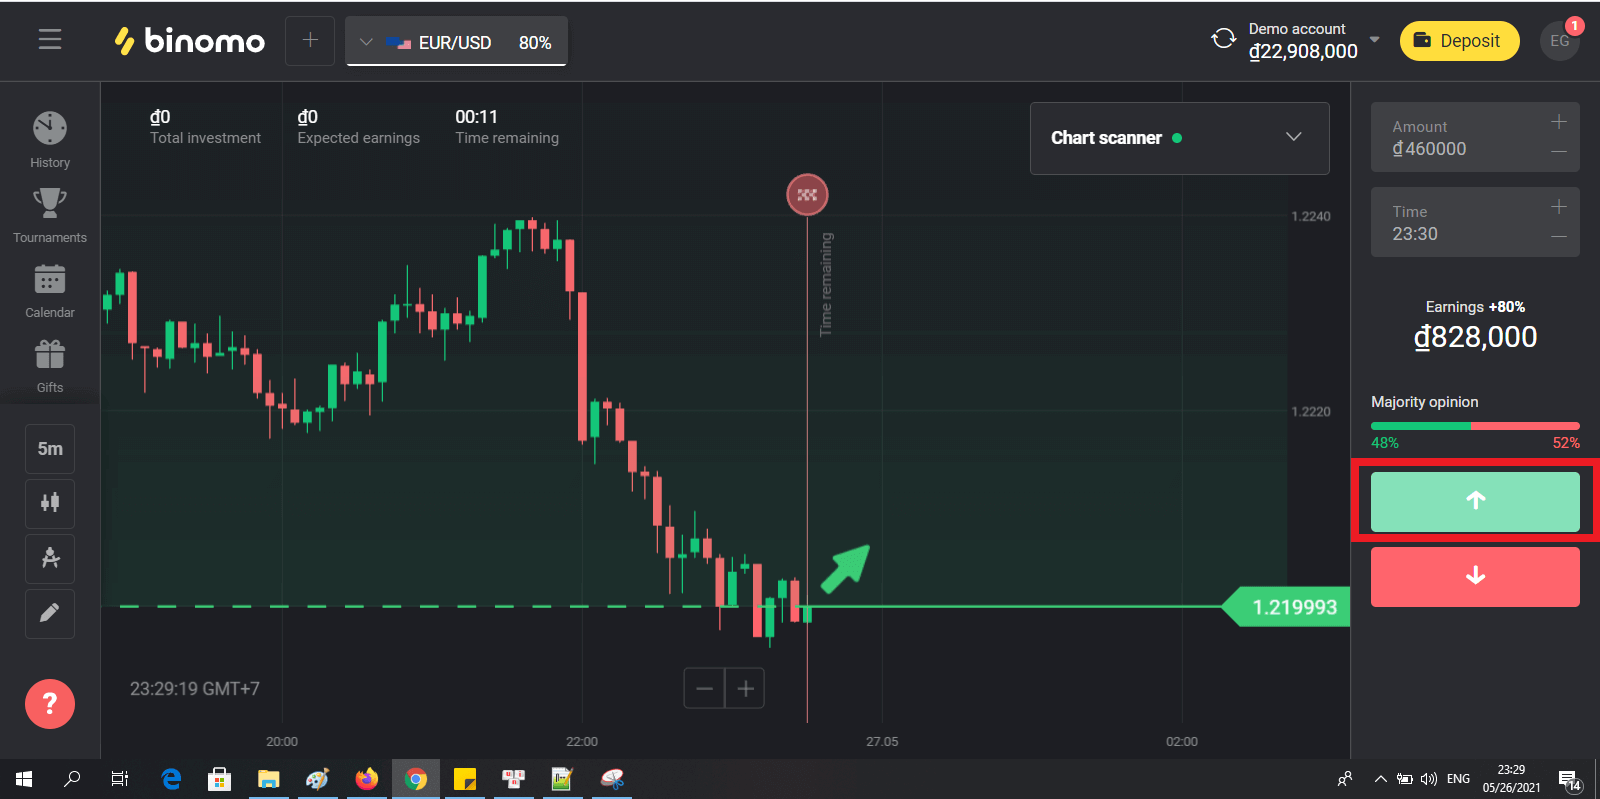Open the Gifts section
This screenshot has width=1600, height=799.
50,364
